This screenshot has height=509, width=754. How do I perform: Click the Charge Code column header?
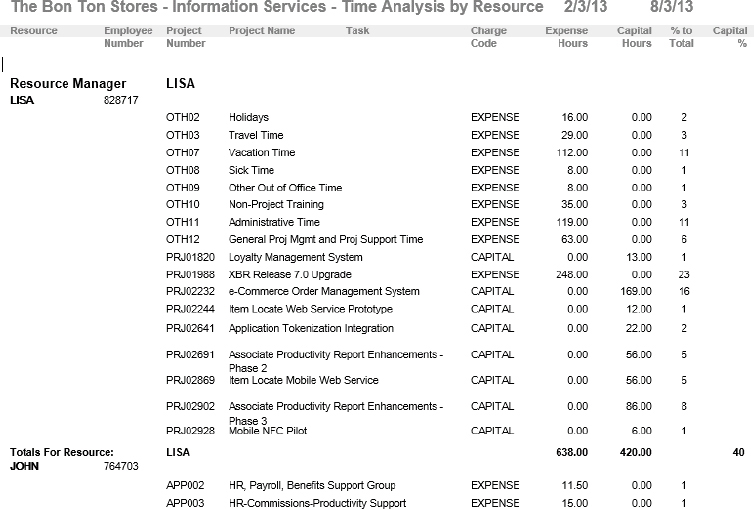(x=489, y=37)
